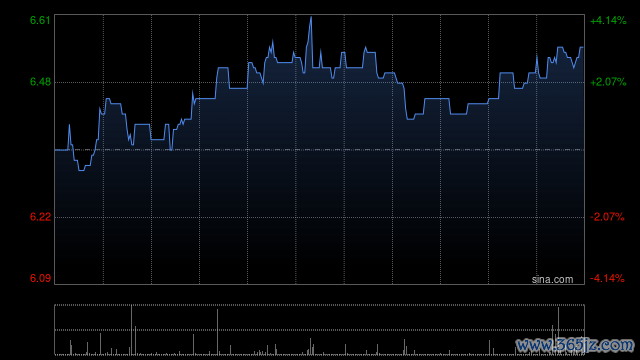This screenshot has height=360, width=640.
Task: Click the highest peak of the price line
Action: 311,18
